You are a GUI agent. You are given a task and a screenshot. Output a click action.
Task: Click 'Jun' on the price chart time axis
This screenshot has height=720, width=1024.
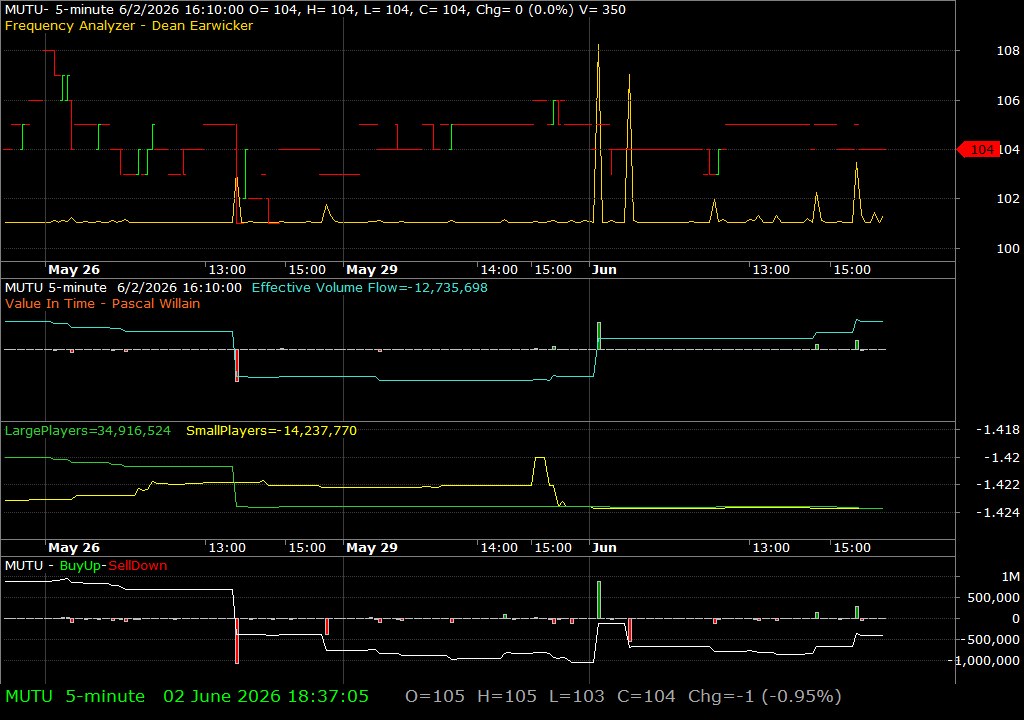pos(604,269)
